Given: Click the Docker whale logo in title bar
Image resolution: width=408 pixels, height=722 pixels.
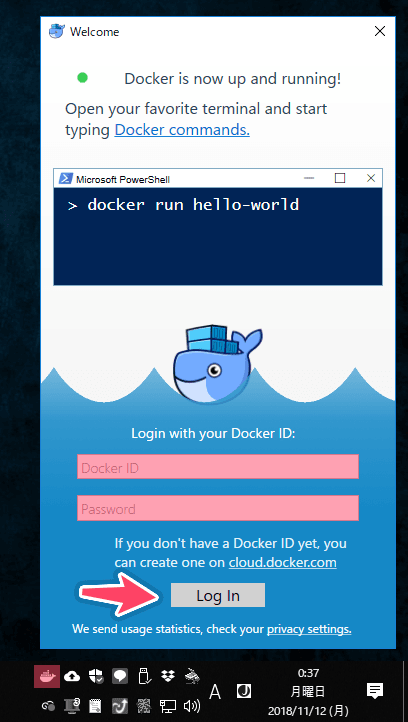Looking at the screenshot, I should click(x=57, y=31).
